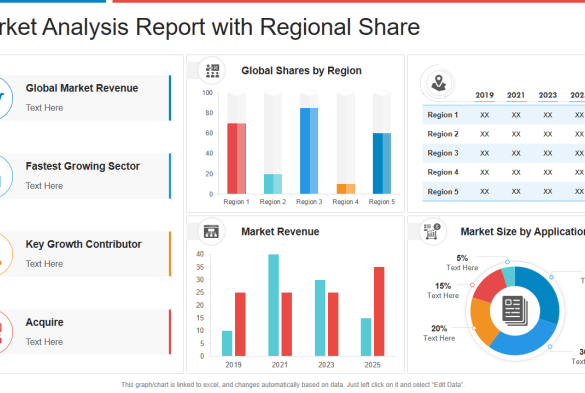Click the map location pin icon

coord(438,83)
